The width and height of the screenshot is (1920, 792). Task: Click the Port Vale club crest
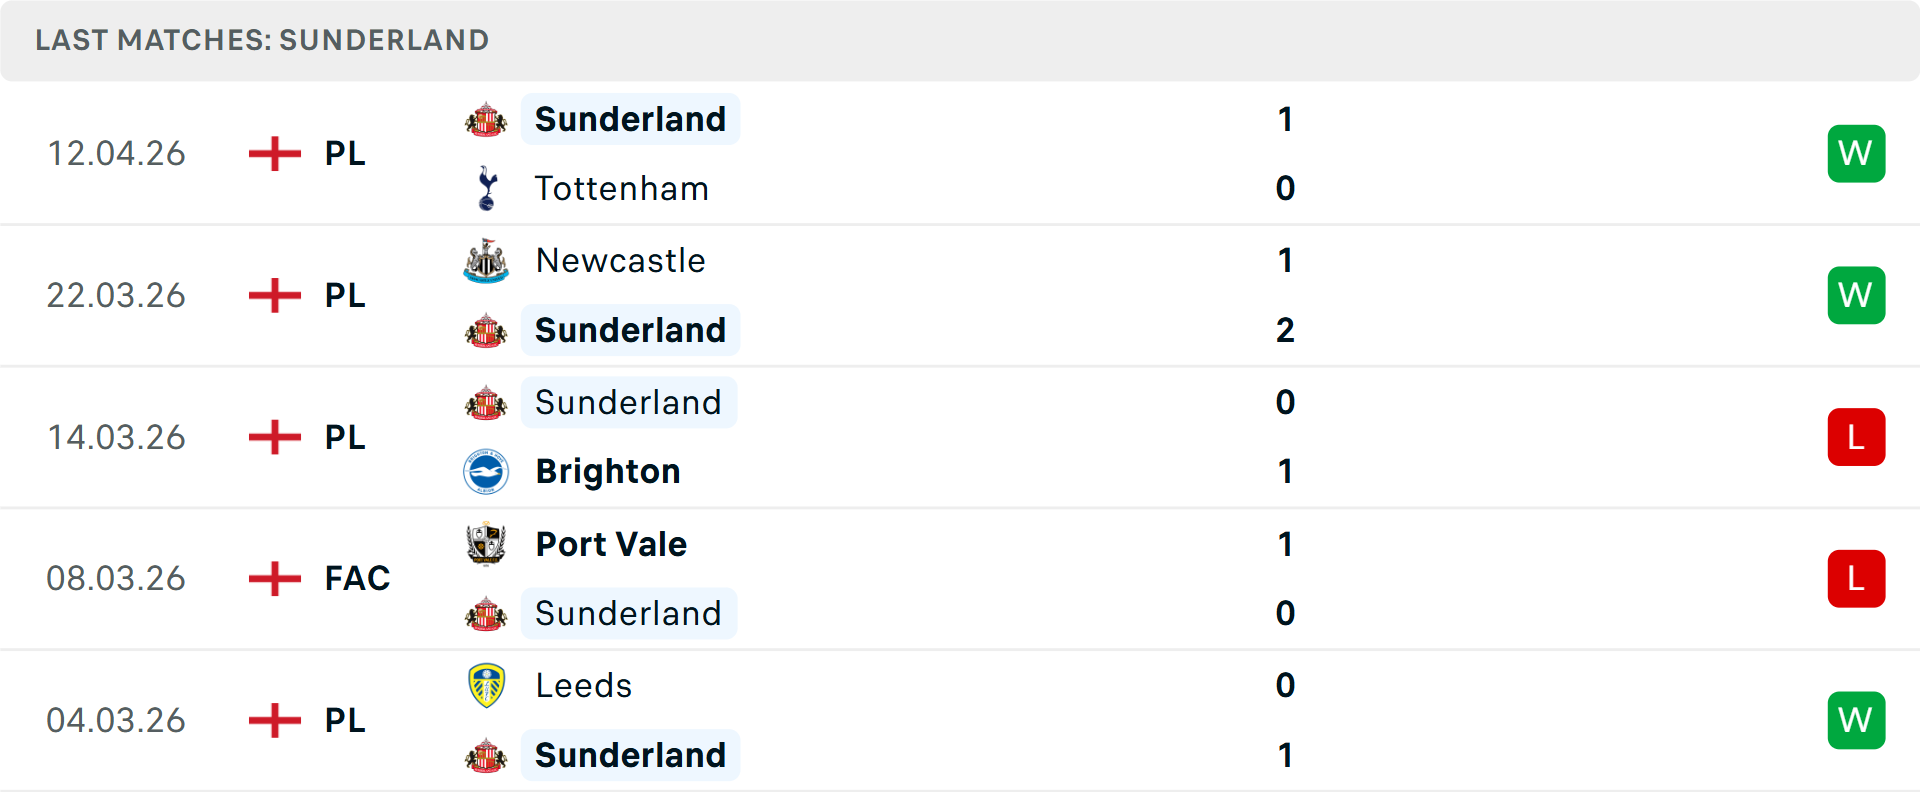tap(486, 543)
